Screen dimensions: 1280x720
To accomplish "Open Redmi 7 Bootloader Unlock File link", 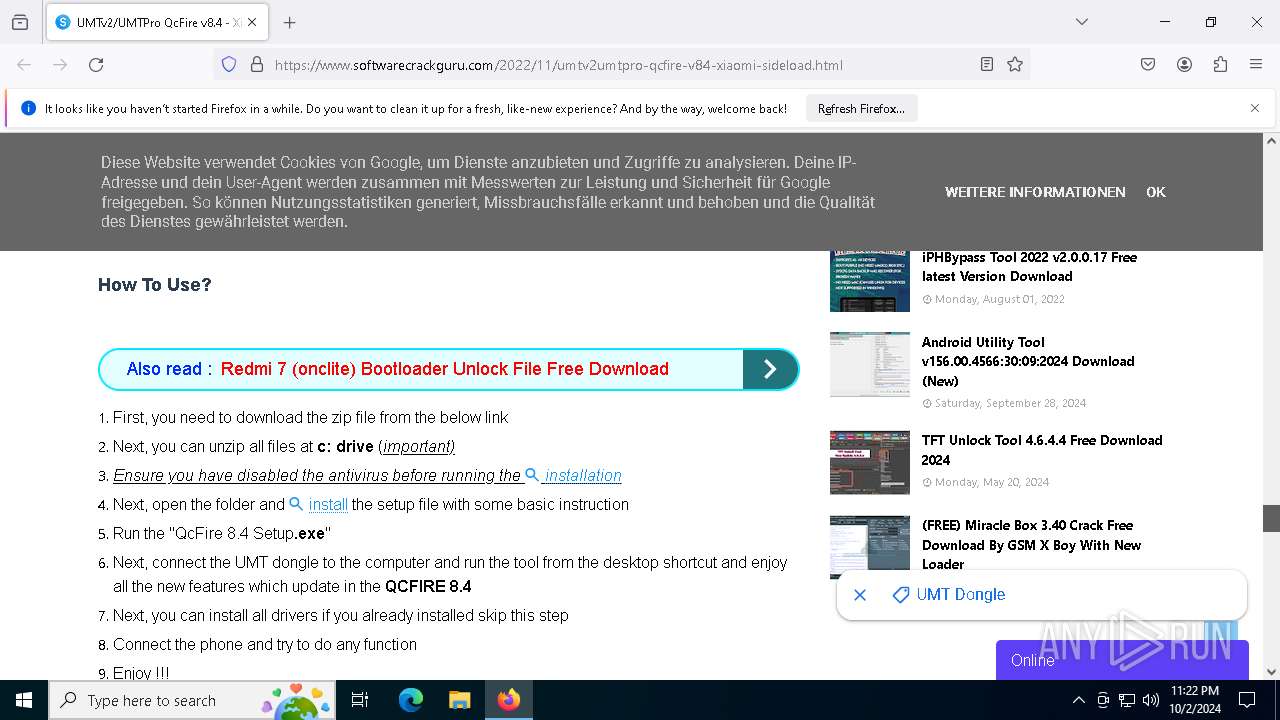I will point(445,369).
